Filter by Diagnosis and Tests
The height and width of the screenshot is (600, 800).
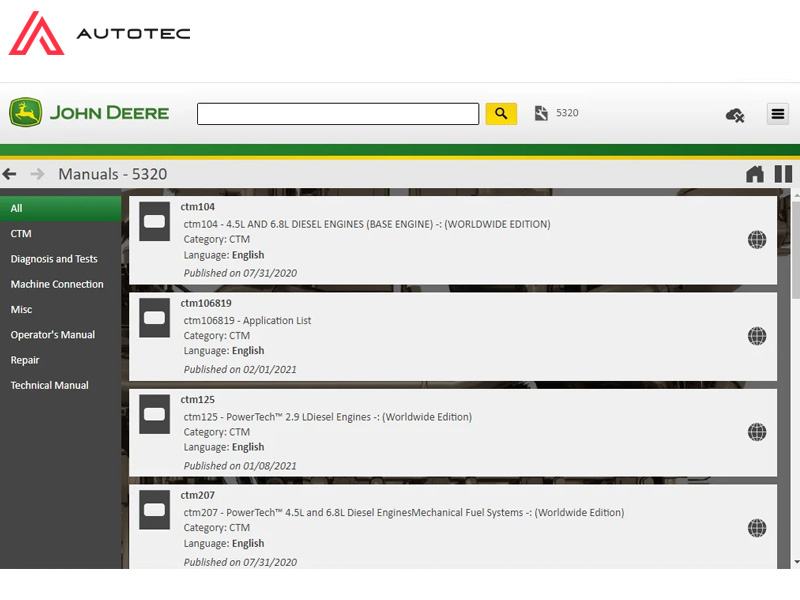coord(61,259)
